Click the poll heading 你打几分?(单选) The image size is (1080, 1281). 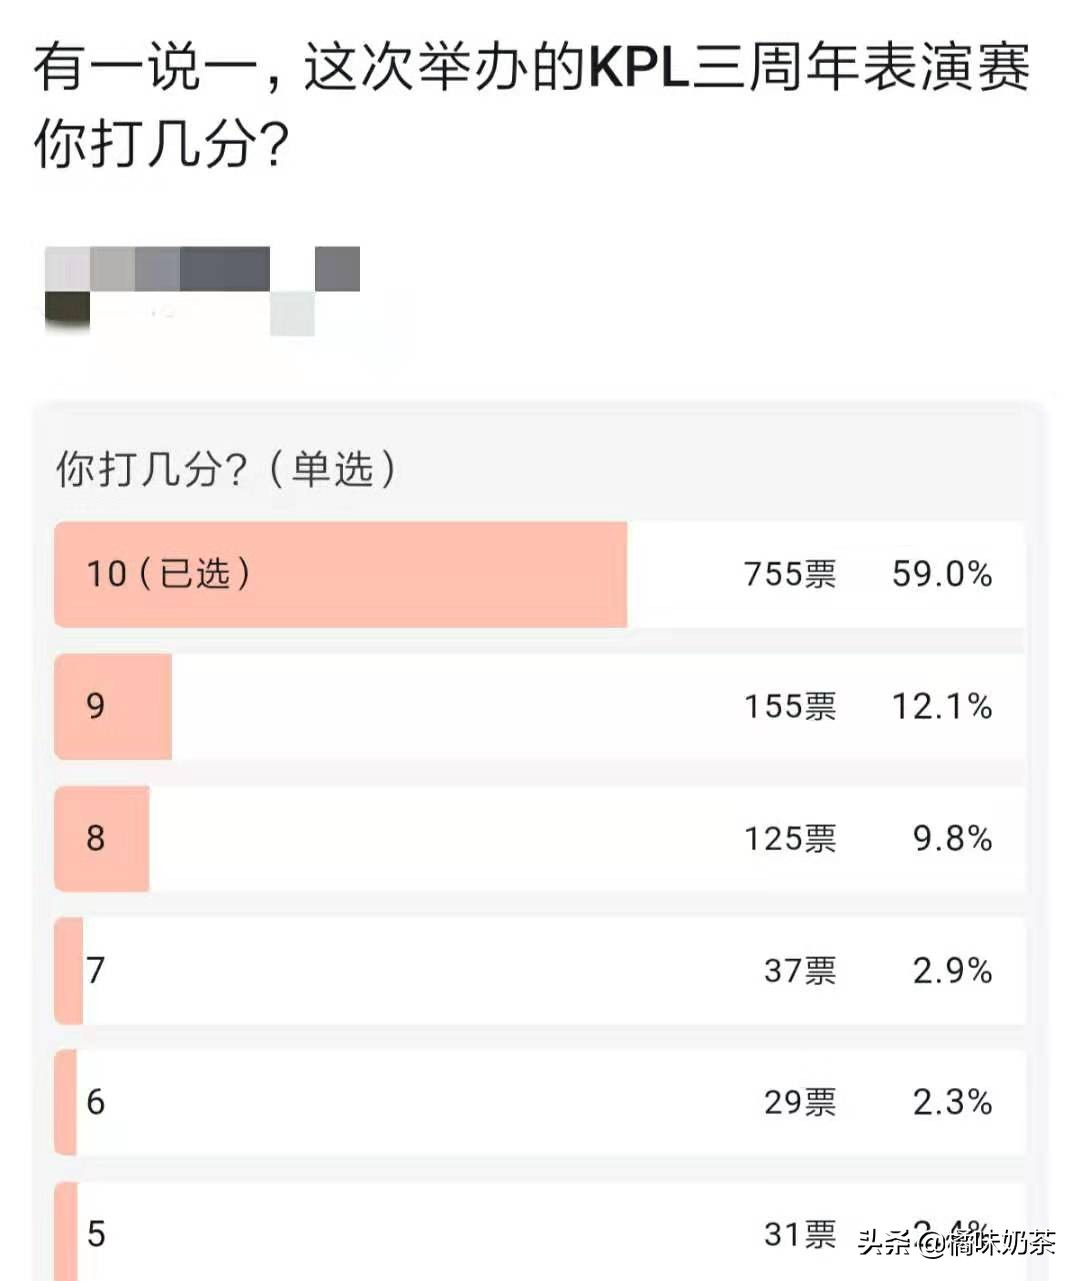pyautogui.click(x=226, y=468)
